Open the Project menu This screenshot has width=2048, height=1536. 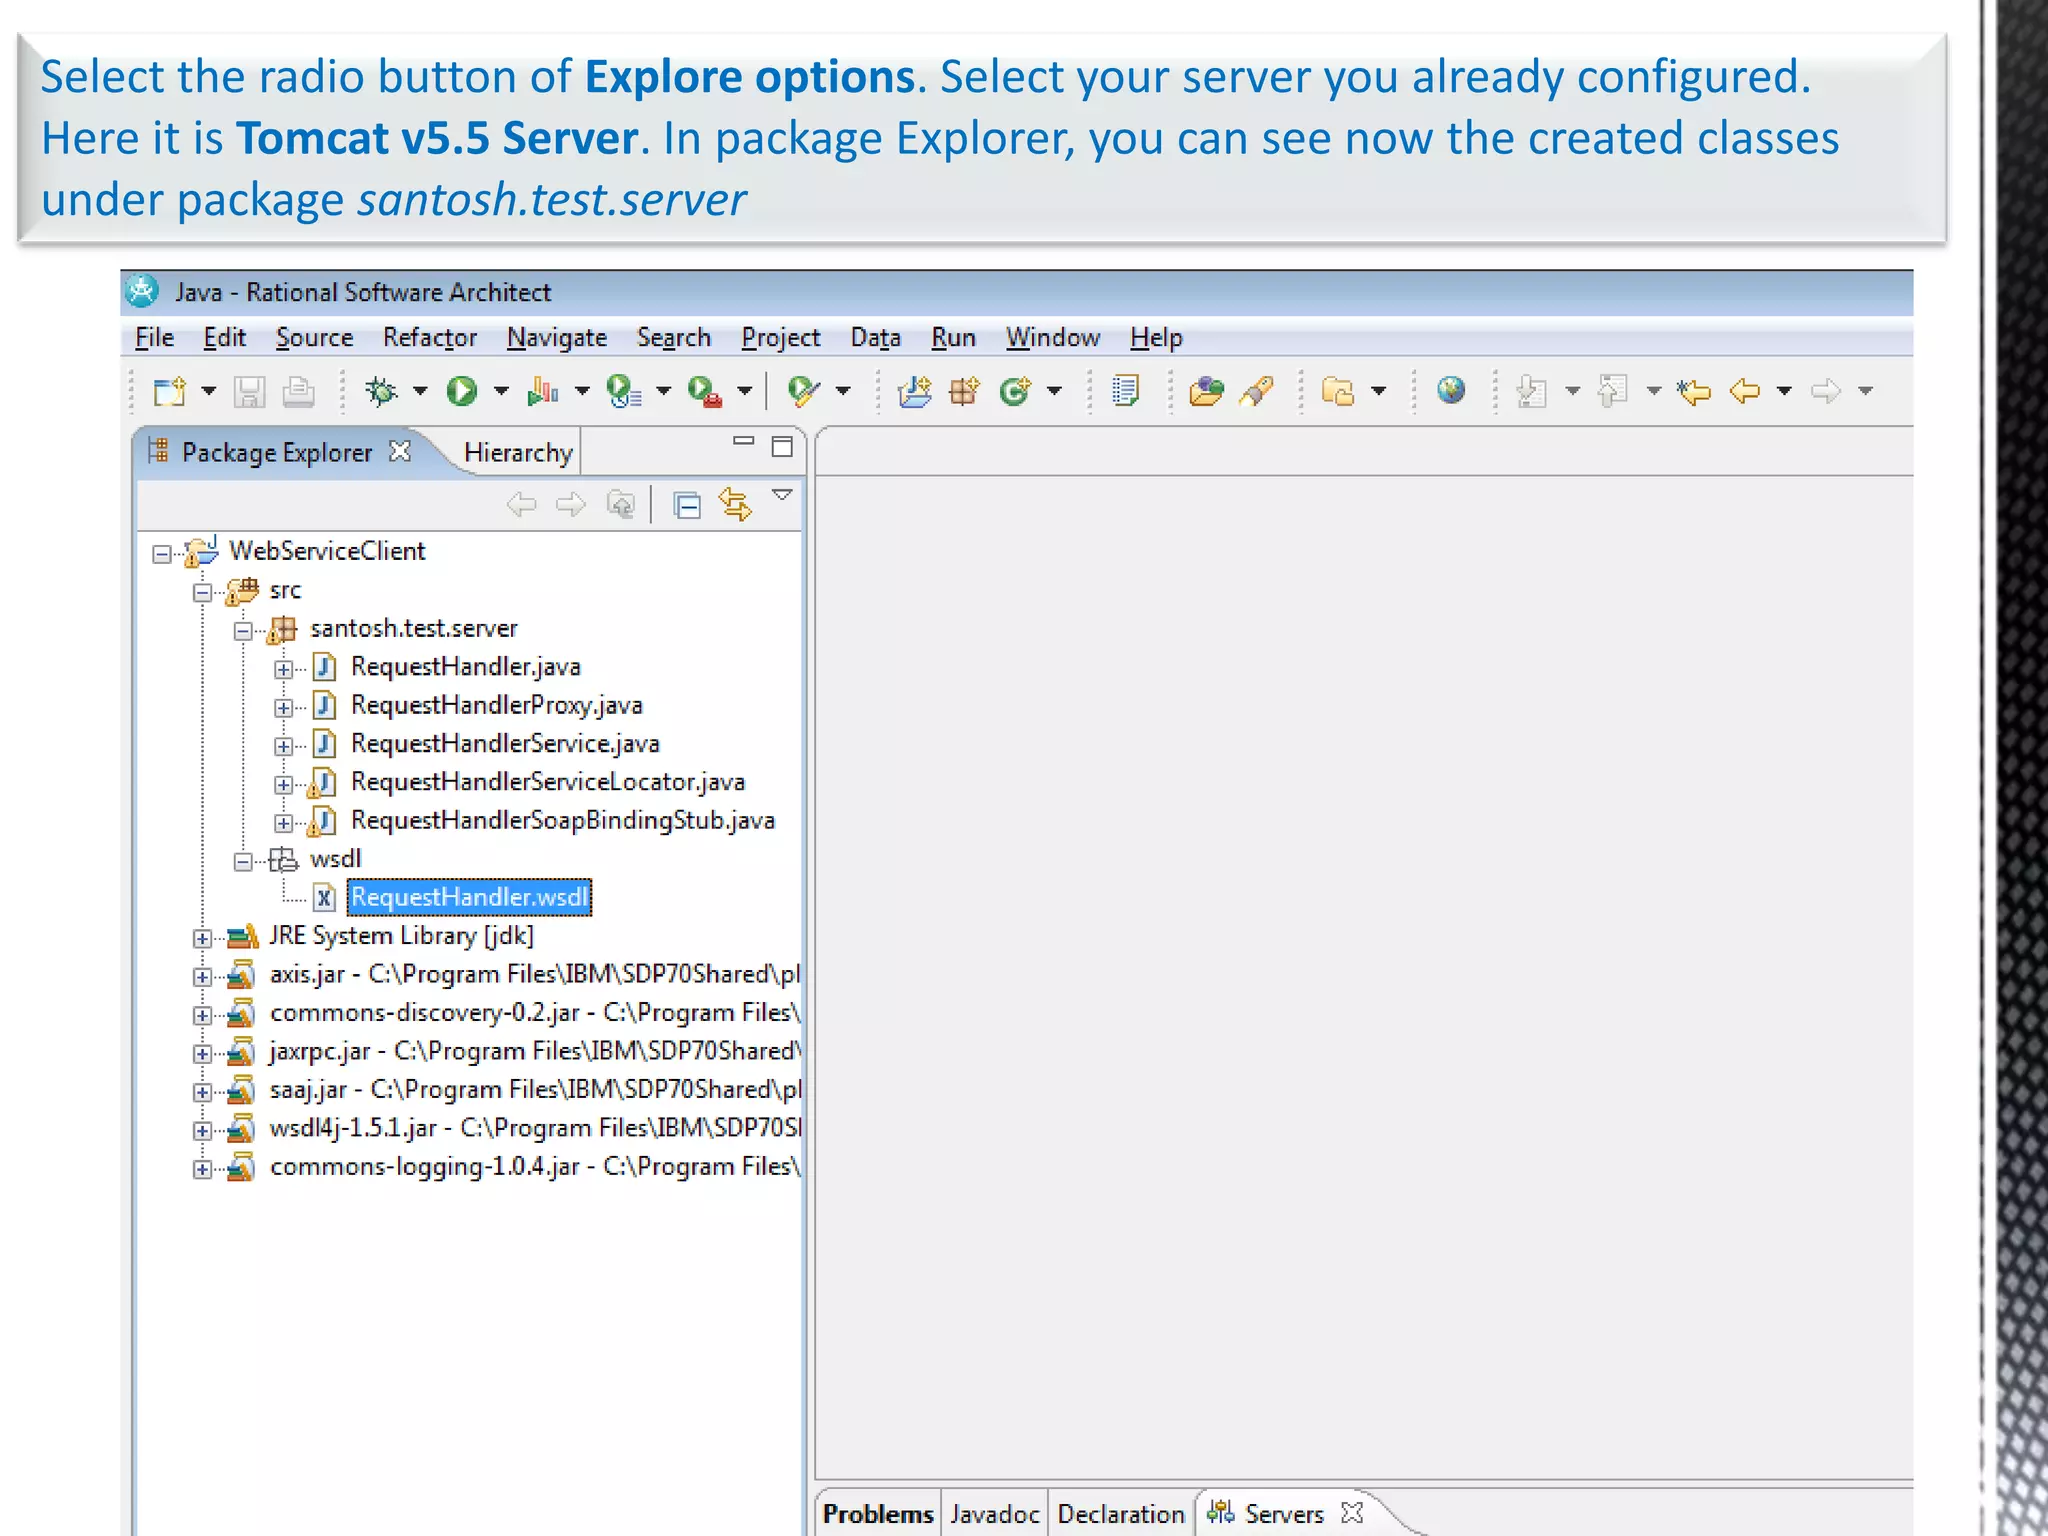(781, 338)
